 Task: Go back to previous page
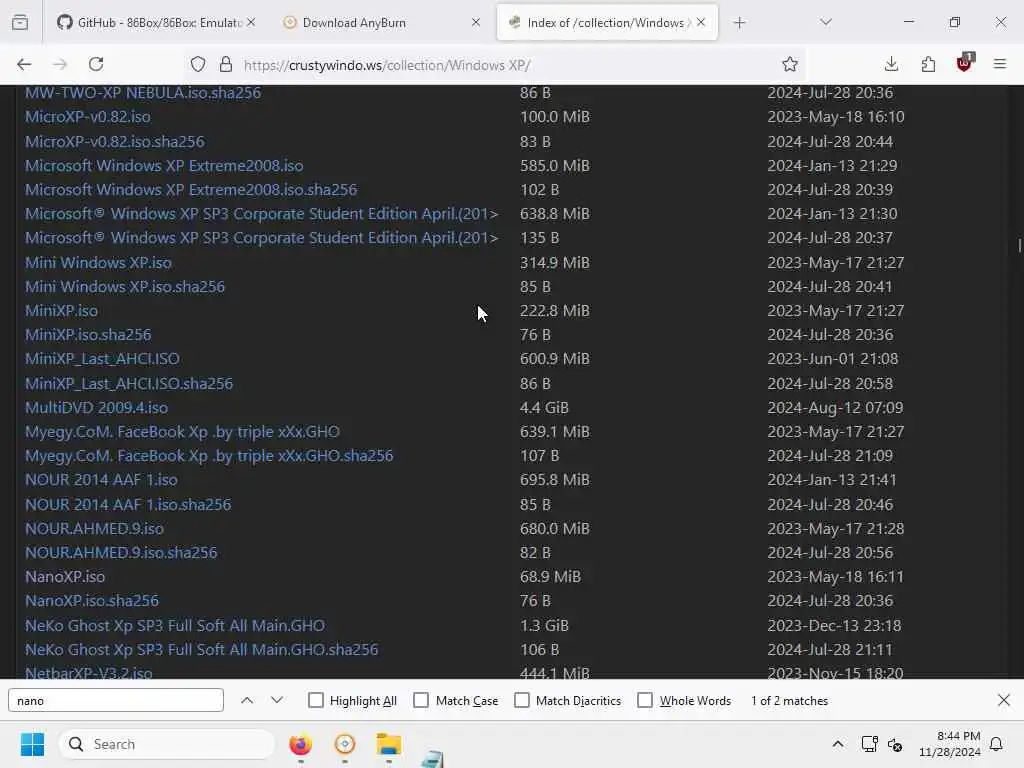[x=24, y=64]
